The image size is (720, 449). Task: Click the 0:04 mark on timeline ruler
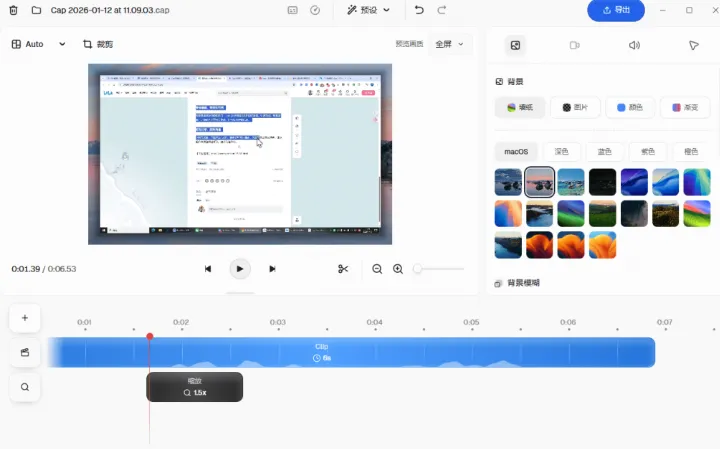(x=375, y=322)
